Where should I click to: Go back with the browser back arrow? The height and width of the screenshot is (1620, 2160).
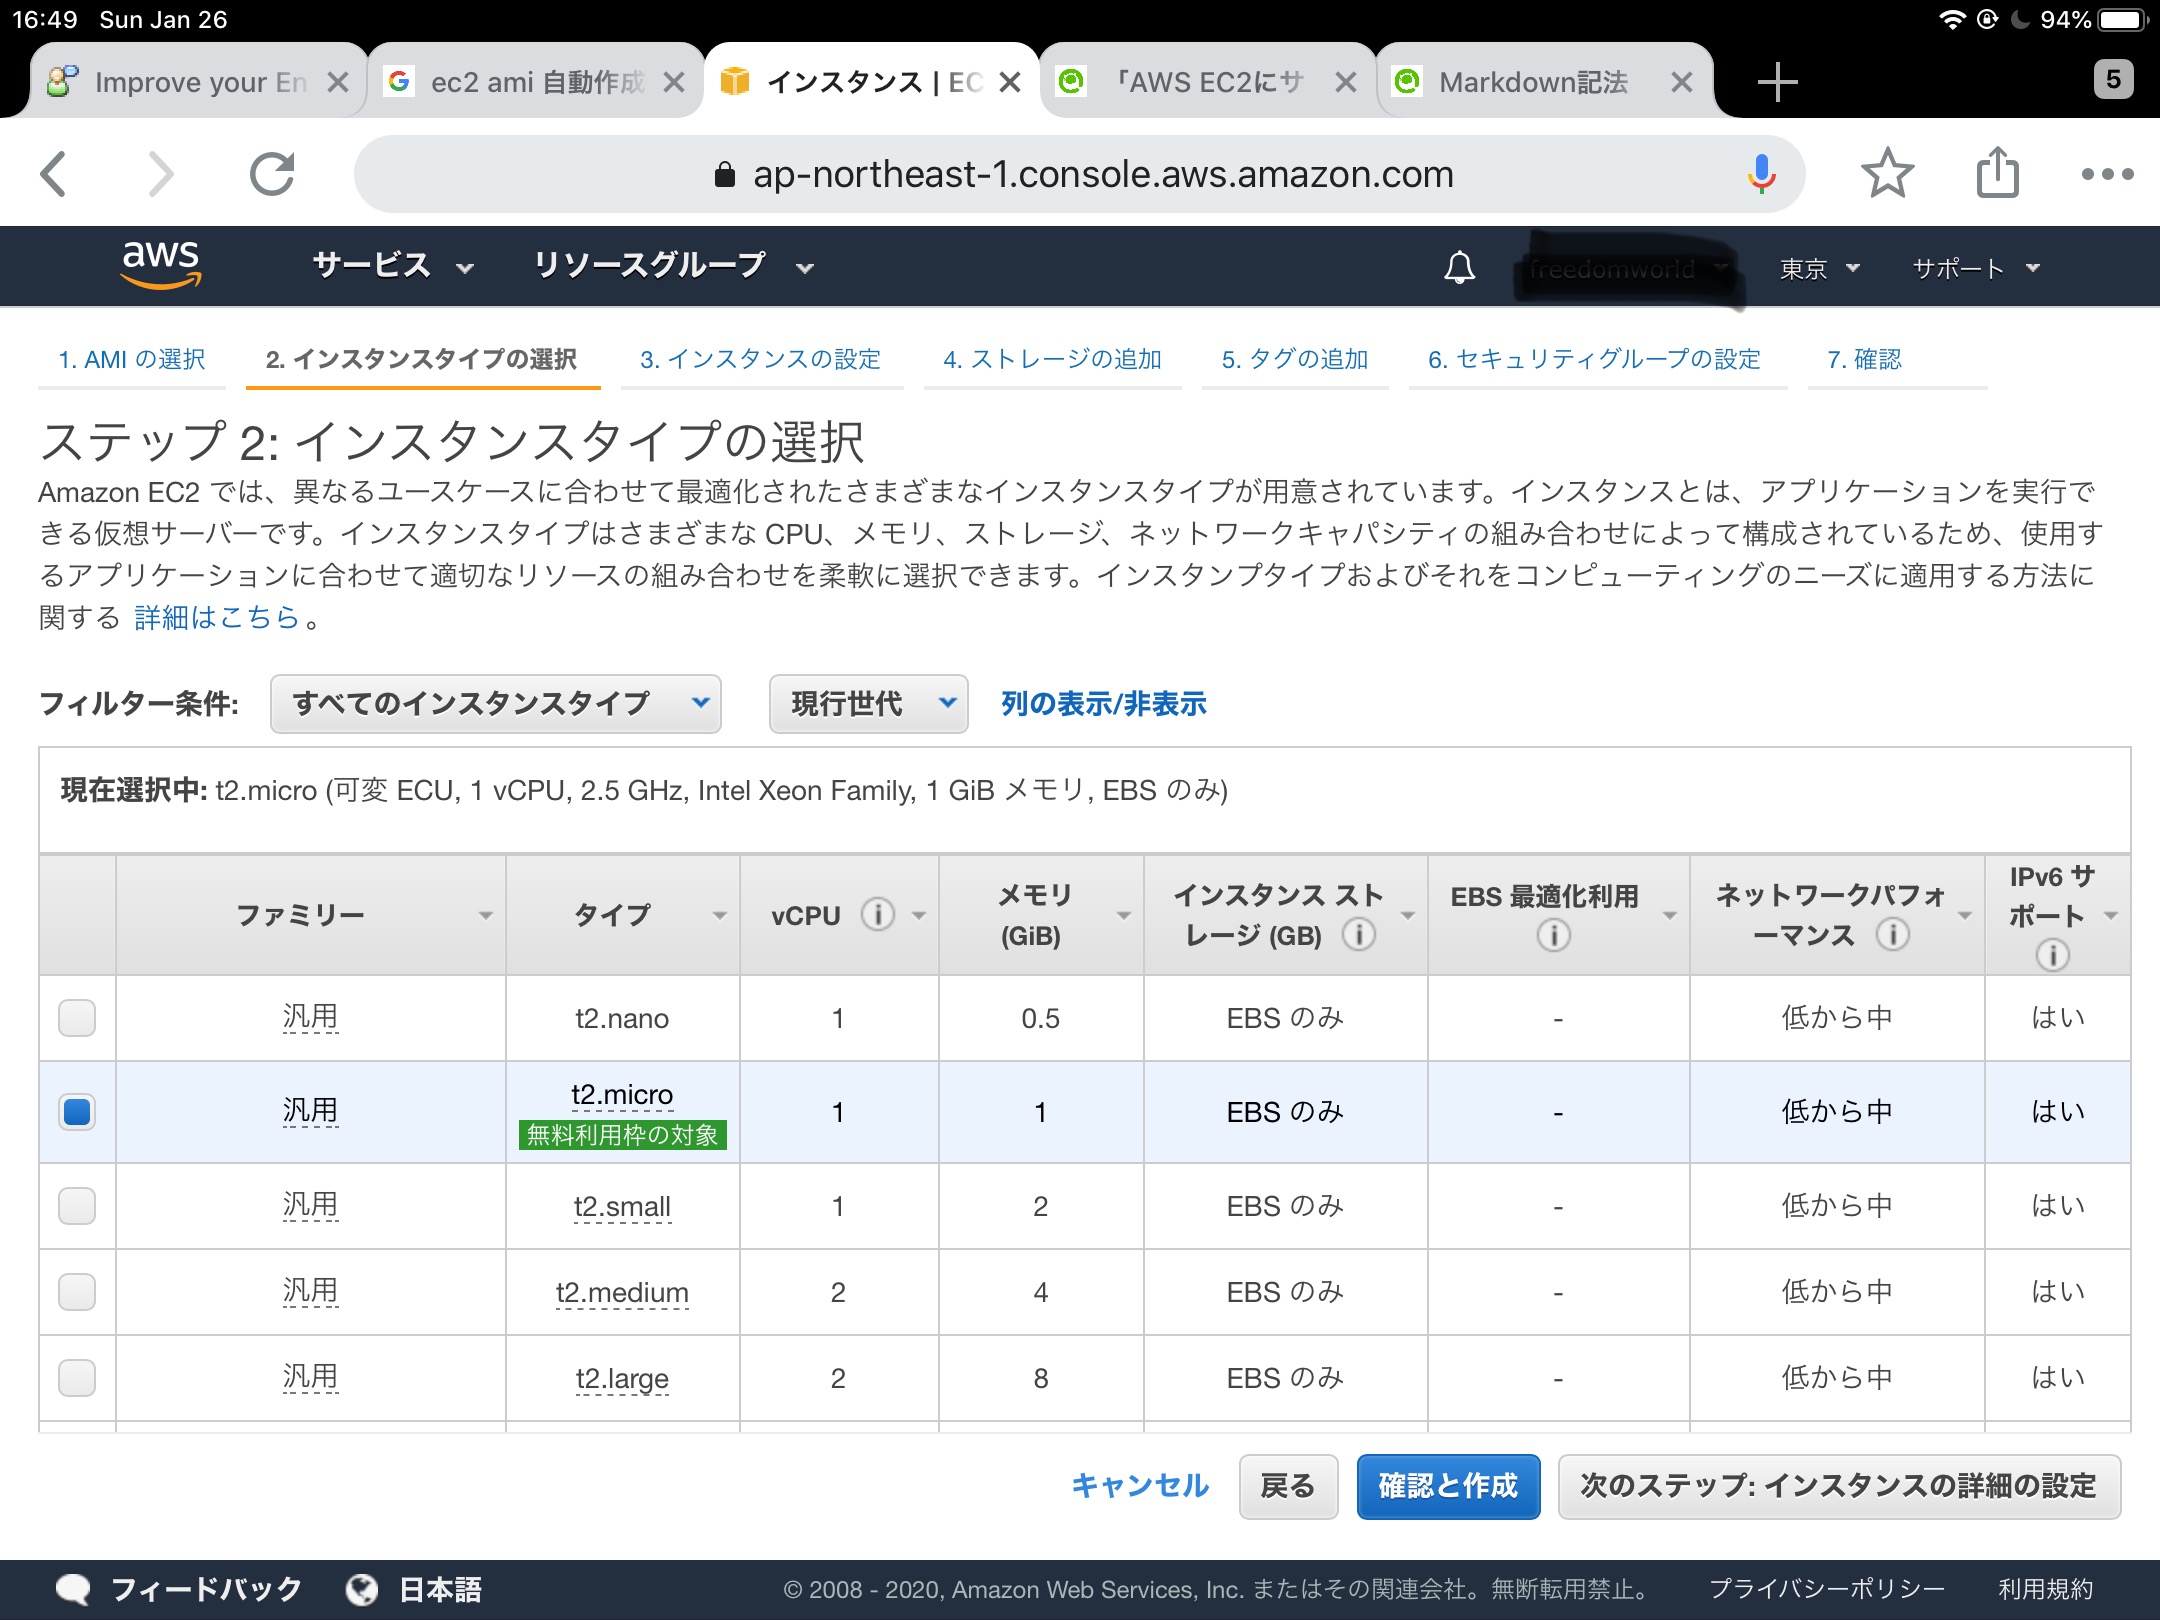54,174
